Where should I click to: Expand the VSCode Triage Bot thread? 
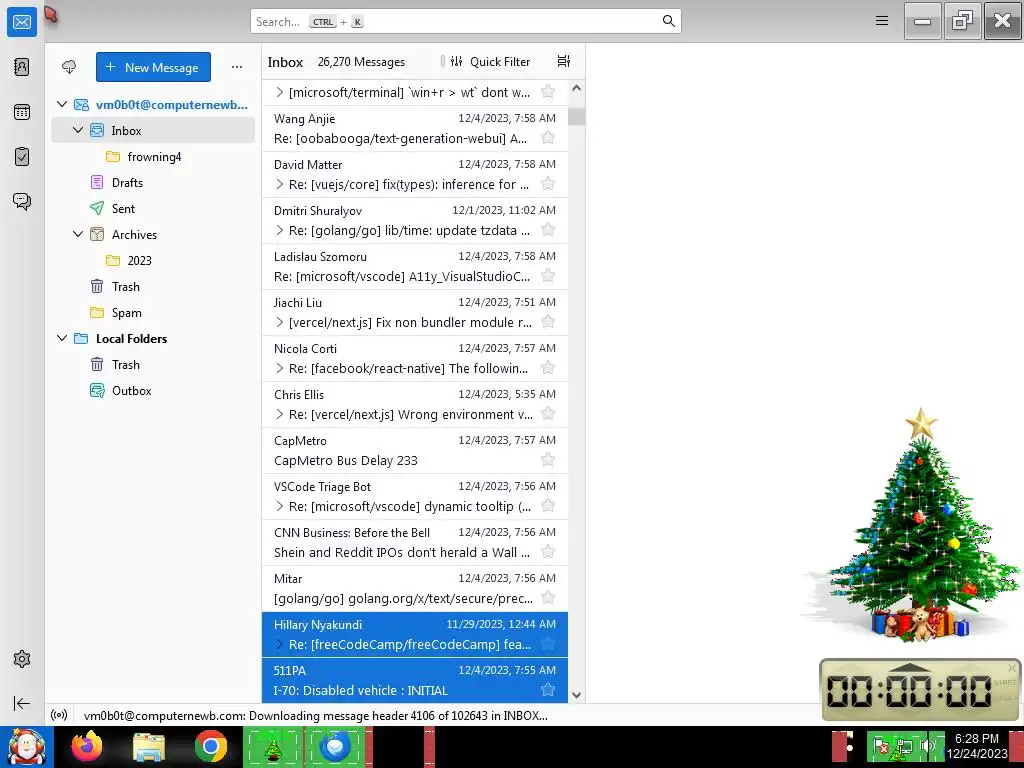tap(280, 507)
